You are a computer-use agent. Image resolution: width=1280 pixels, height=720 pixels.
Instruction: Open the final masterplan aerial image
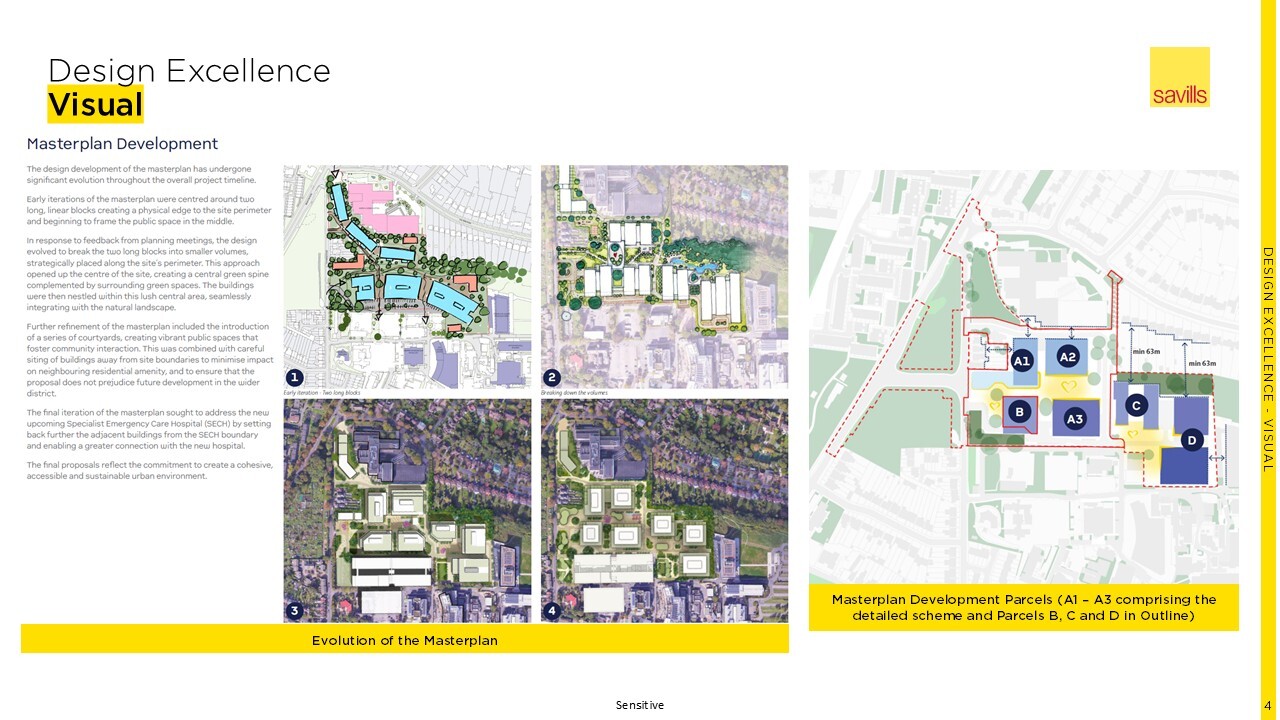(664, 510)
